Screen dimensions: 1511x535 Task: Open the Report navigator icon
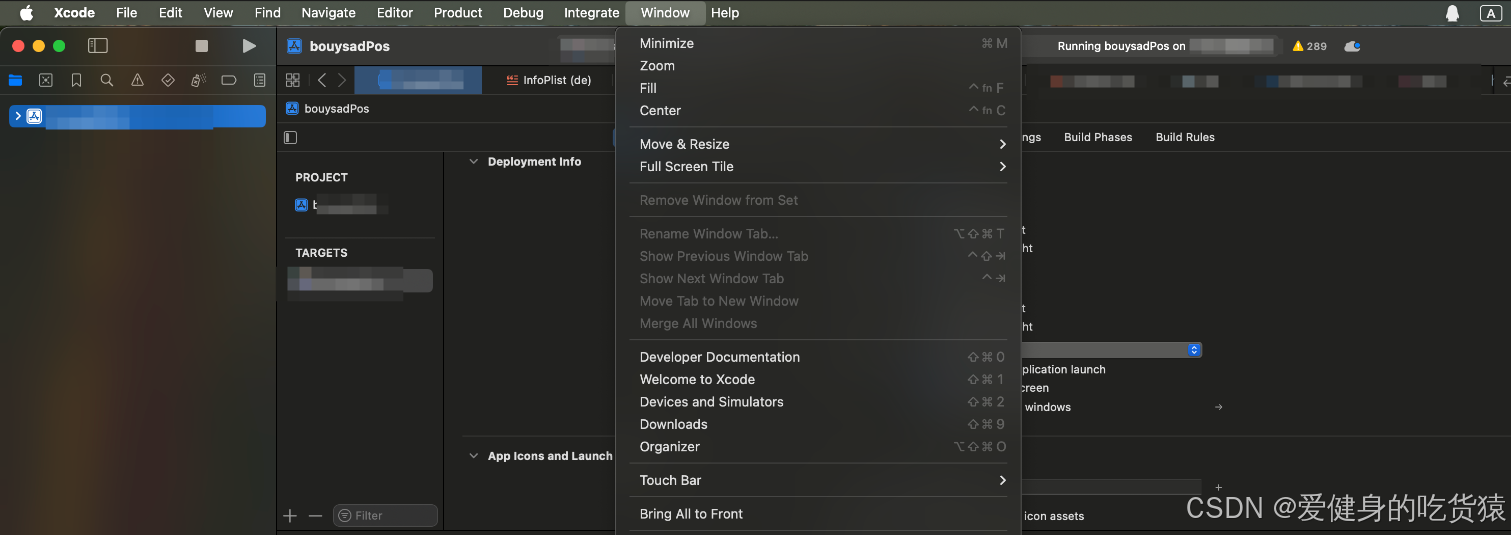coord(260,80)
